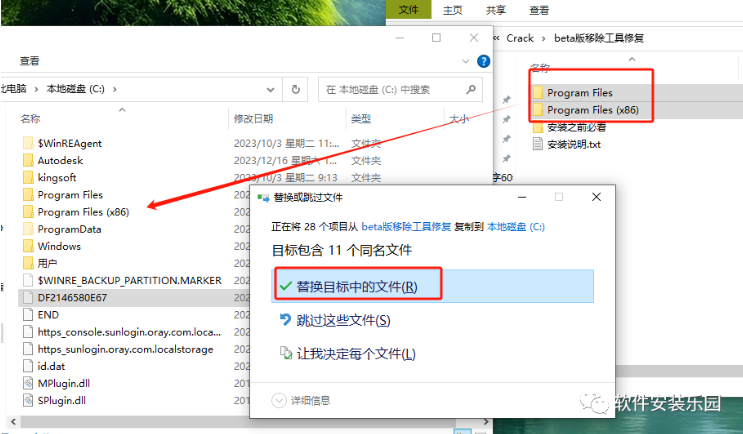Viewport: 743px width, 434px height.
Task: Select the kingsoft folder icon
Action: pos(27,177)
